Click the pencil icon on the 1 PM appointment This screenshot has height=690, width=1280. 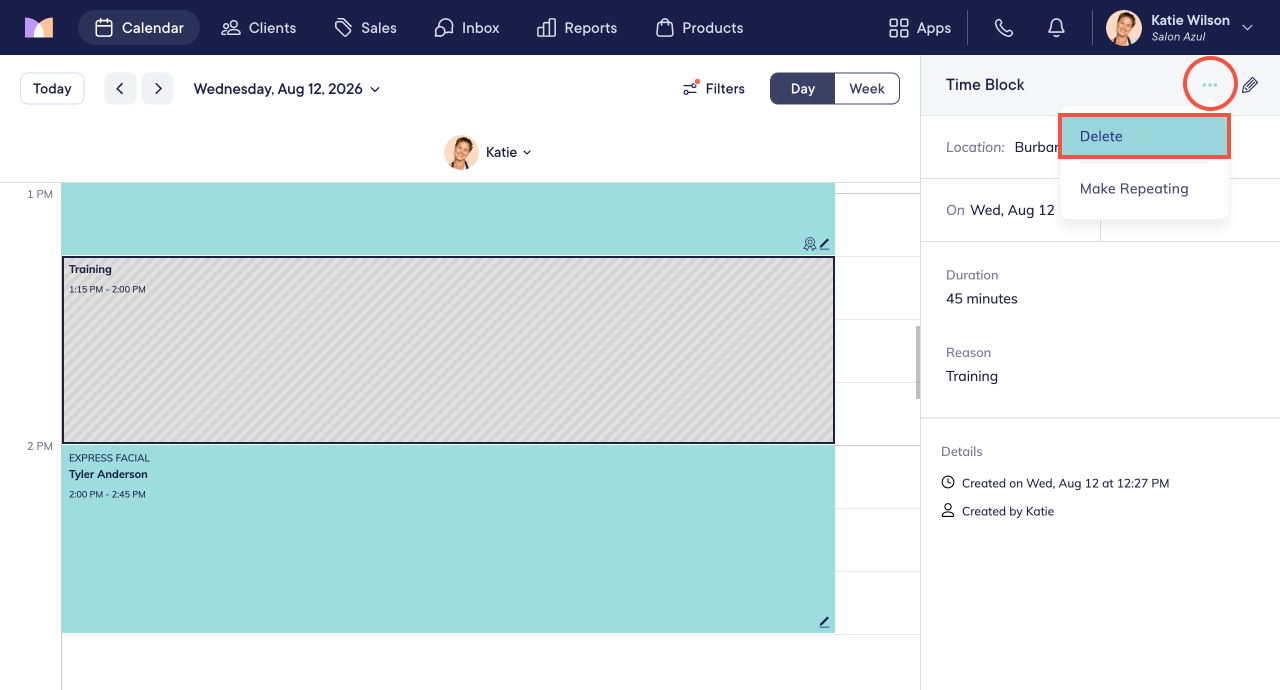[824, 243]
